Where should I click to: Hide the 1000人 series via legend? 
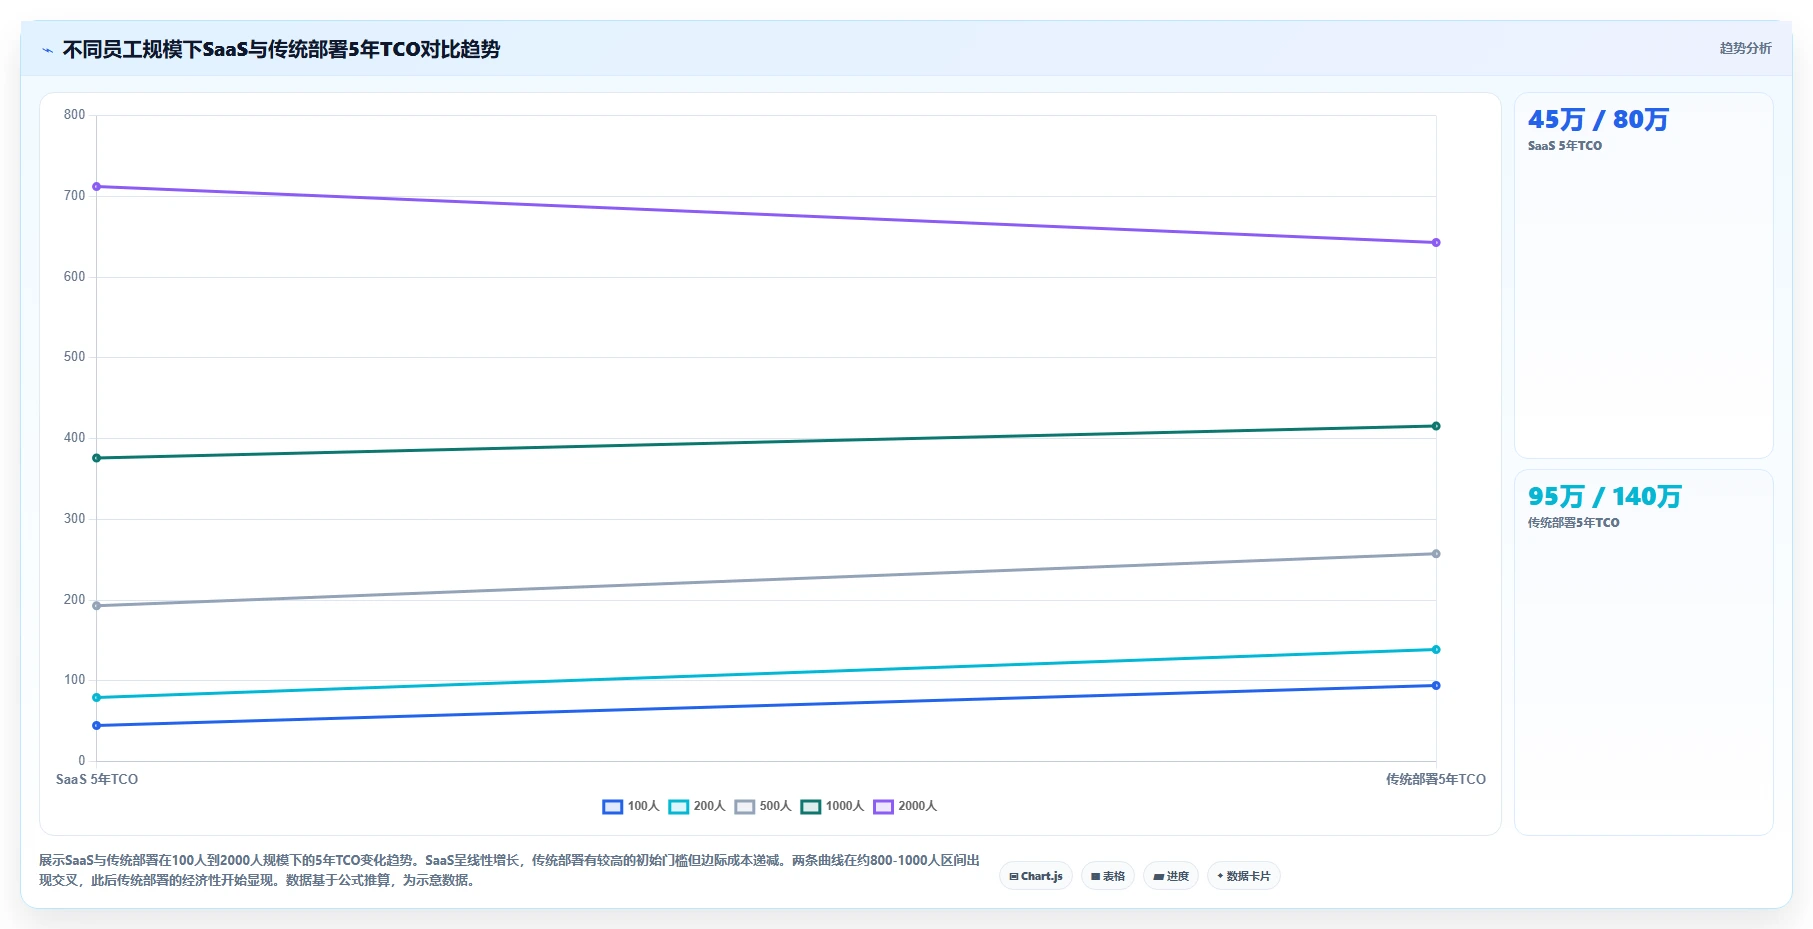point(832,806)
